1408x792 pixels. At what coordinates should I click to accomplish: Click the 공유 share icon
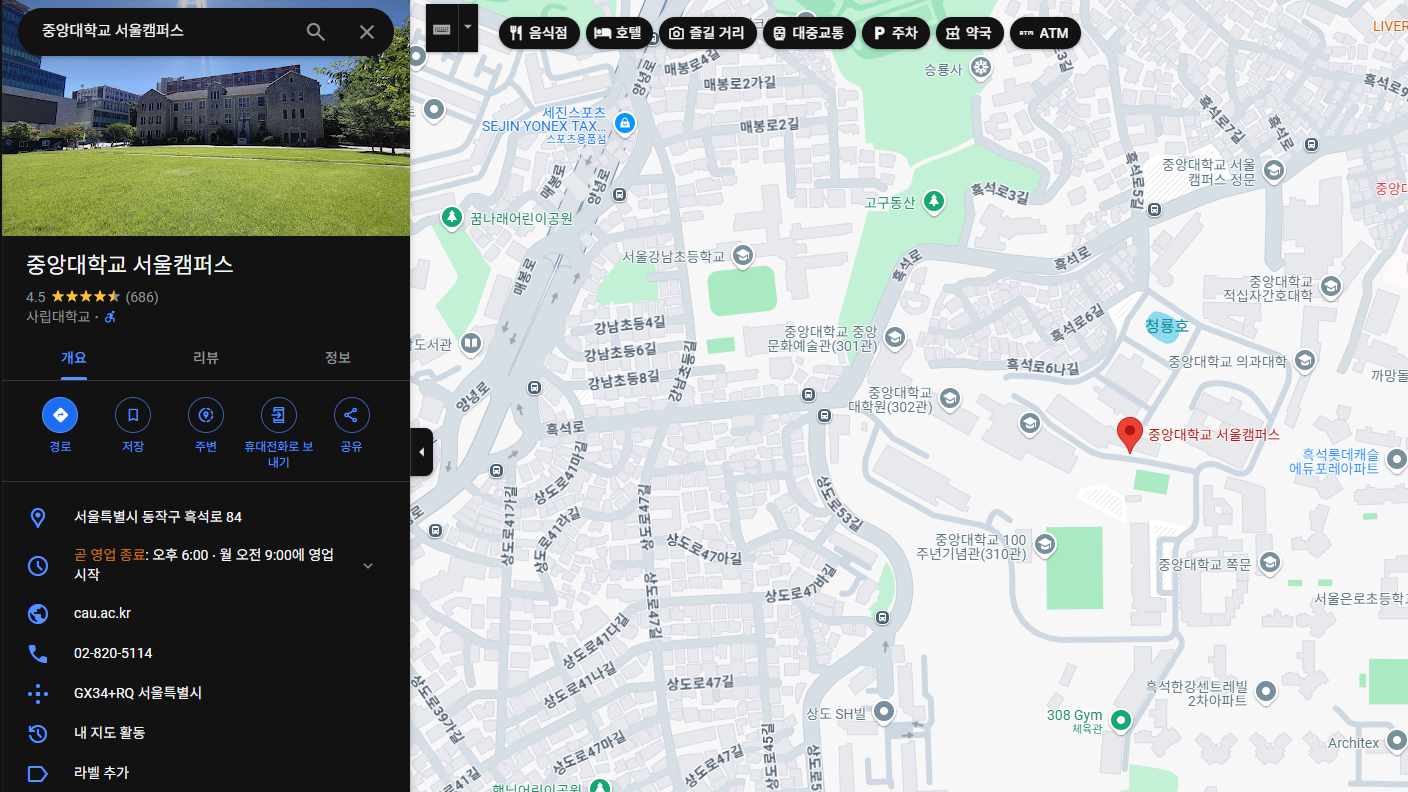(x=351, y=415)
